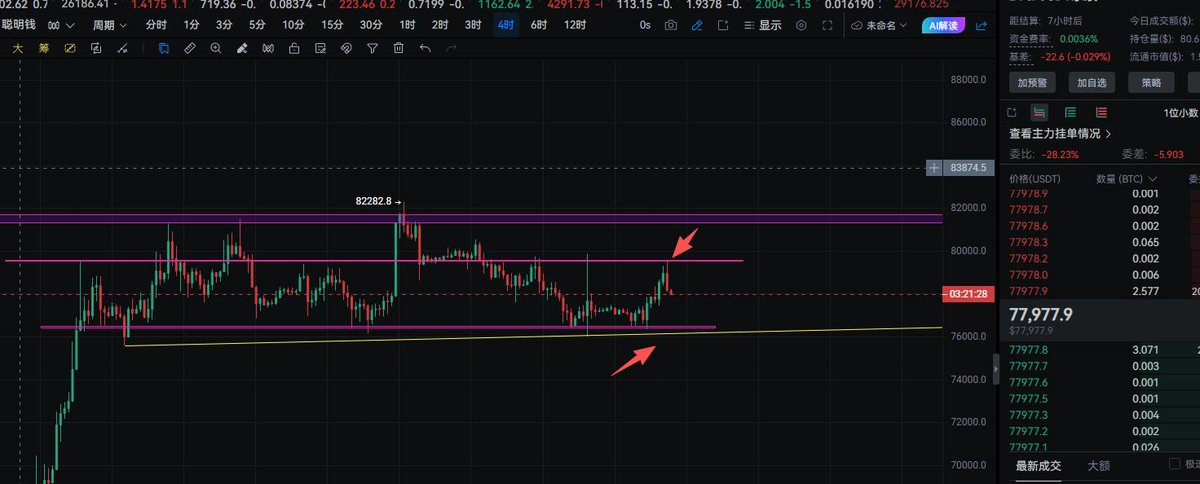
Task: Open the note edit icon
Action: [x=320, y=47]
